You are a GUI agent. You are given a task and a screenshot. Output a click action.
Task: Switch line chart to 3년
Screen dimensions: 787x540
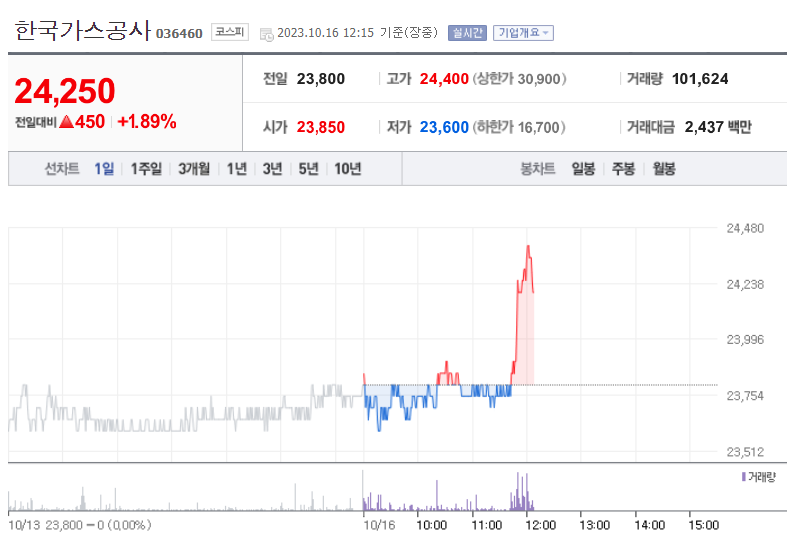coord(273,169)
